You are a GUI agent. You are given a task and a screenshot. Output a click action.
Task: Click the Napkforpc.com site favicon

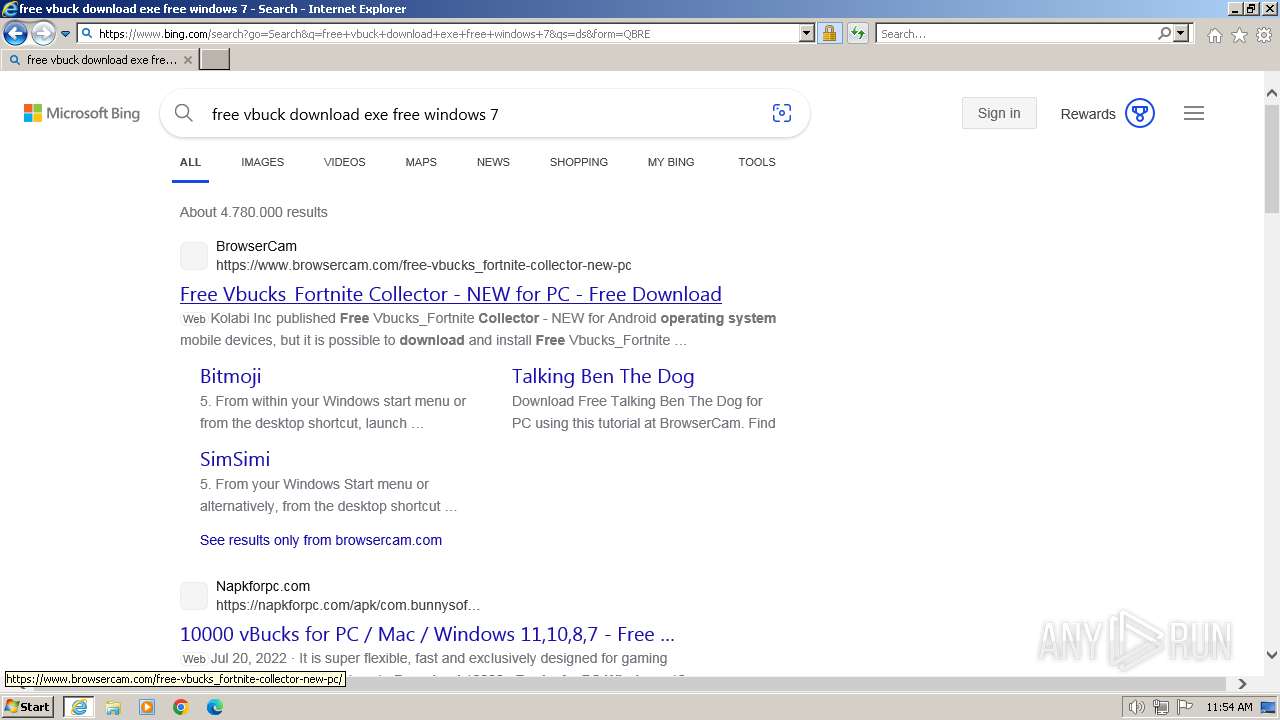coord(194,596)
